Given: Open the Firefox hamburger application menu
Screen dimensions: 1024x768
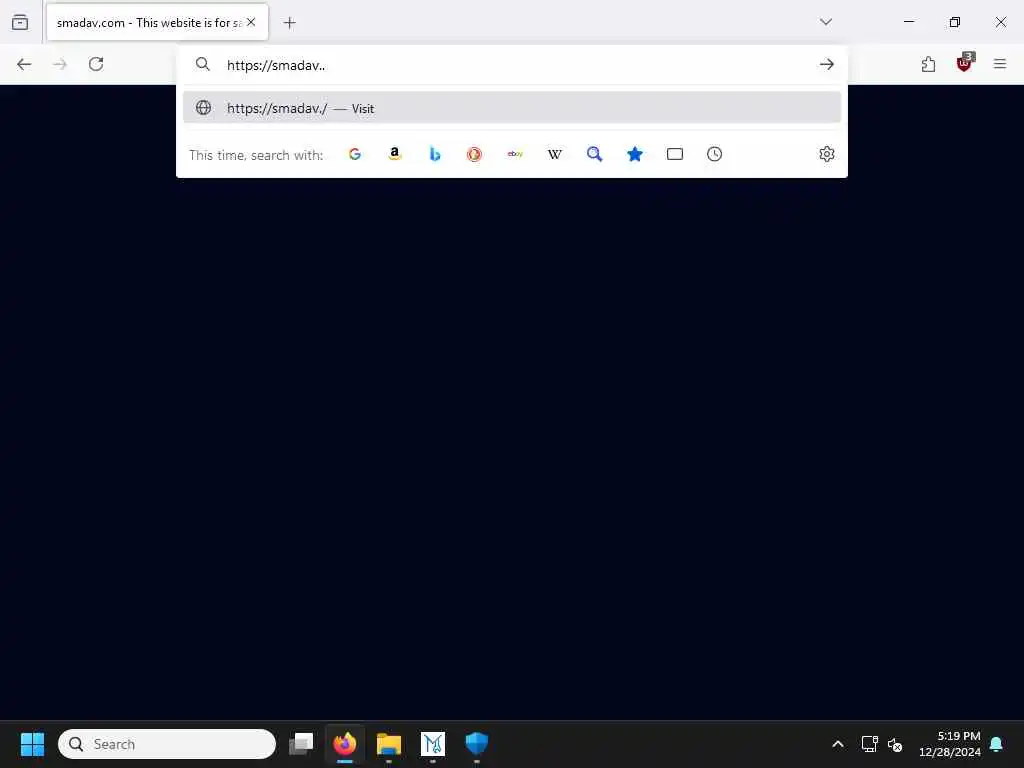Looking at the screenshot, I should click(x=1000, y=64).
